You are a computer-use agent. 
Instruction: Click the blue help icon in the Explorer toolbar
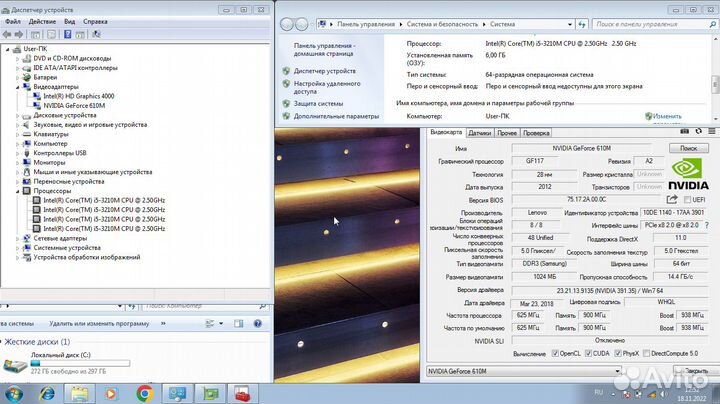tap(258, 324)
